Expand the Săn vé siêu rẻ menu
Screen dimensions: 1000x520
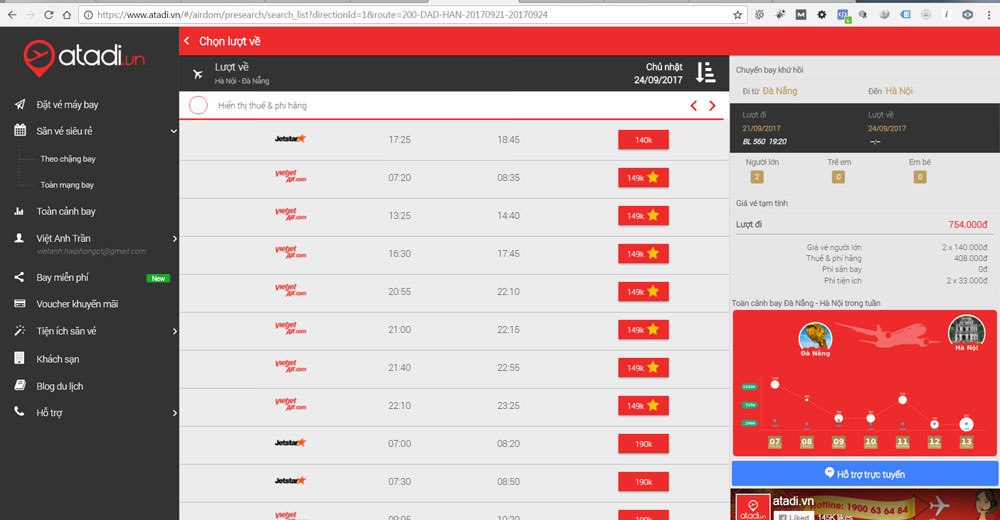point(173,131)
